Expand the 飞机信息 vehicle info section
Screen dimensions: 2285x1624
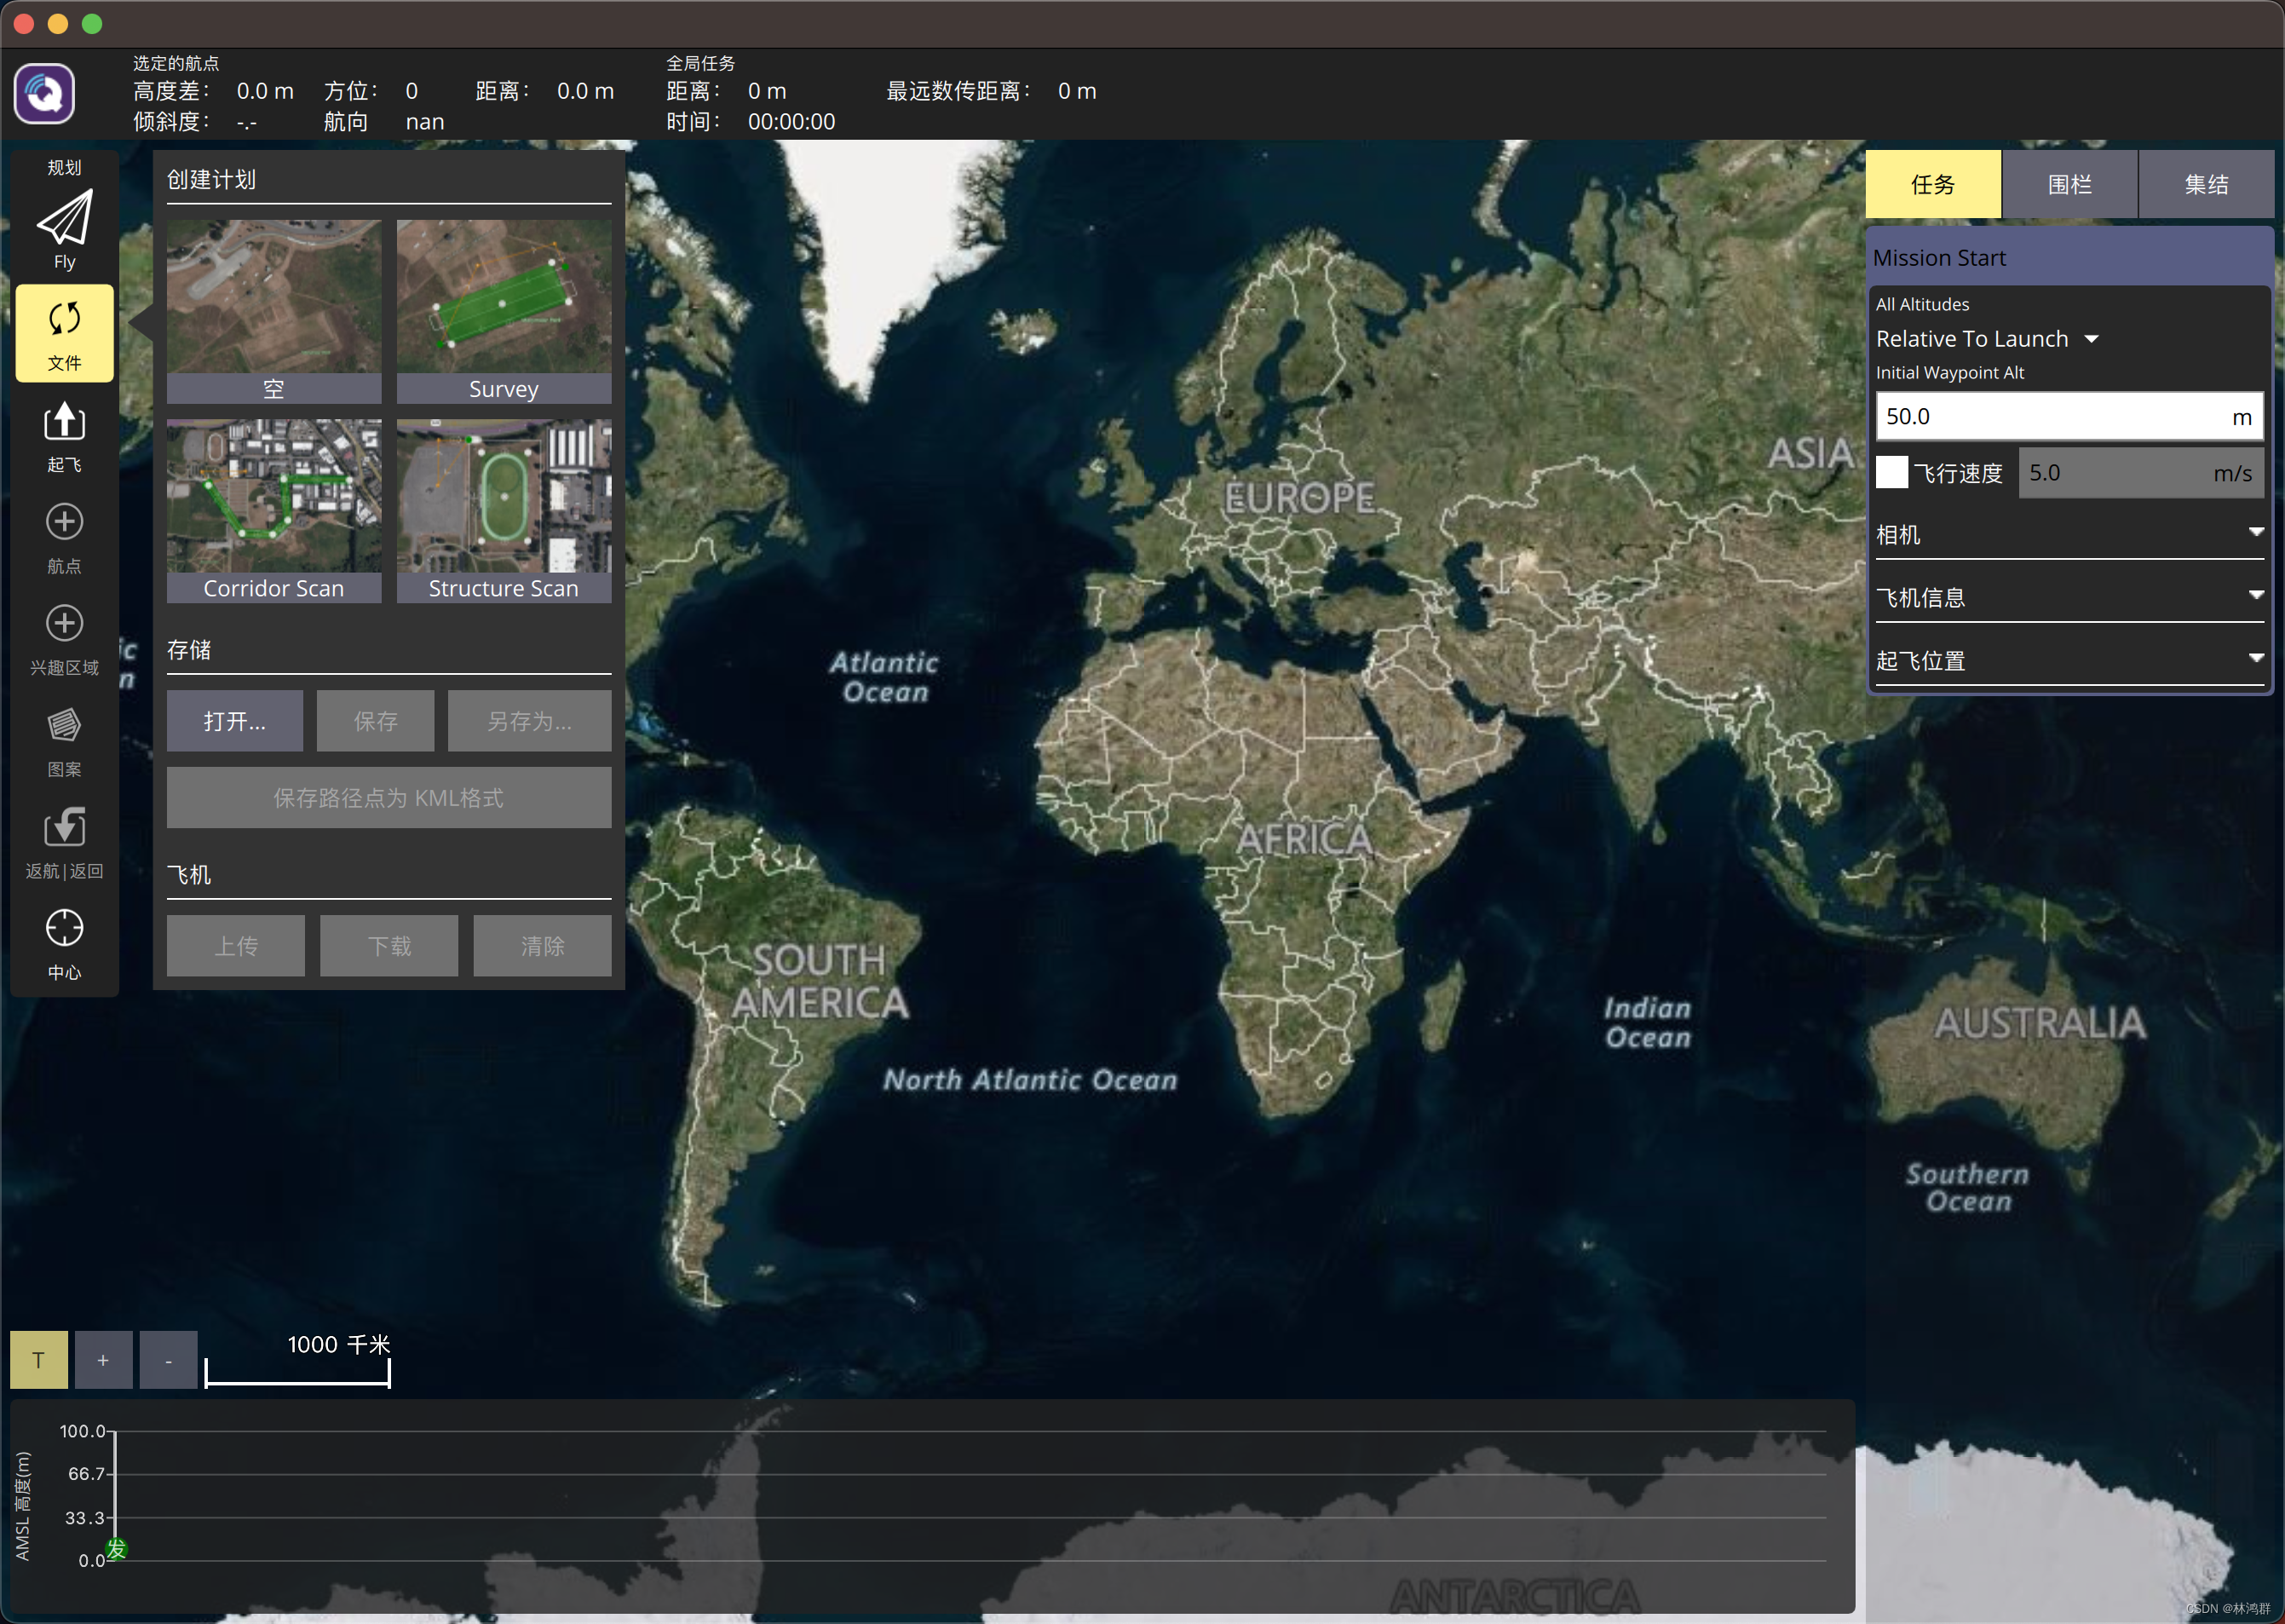tap(2070, 598)
